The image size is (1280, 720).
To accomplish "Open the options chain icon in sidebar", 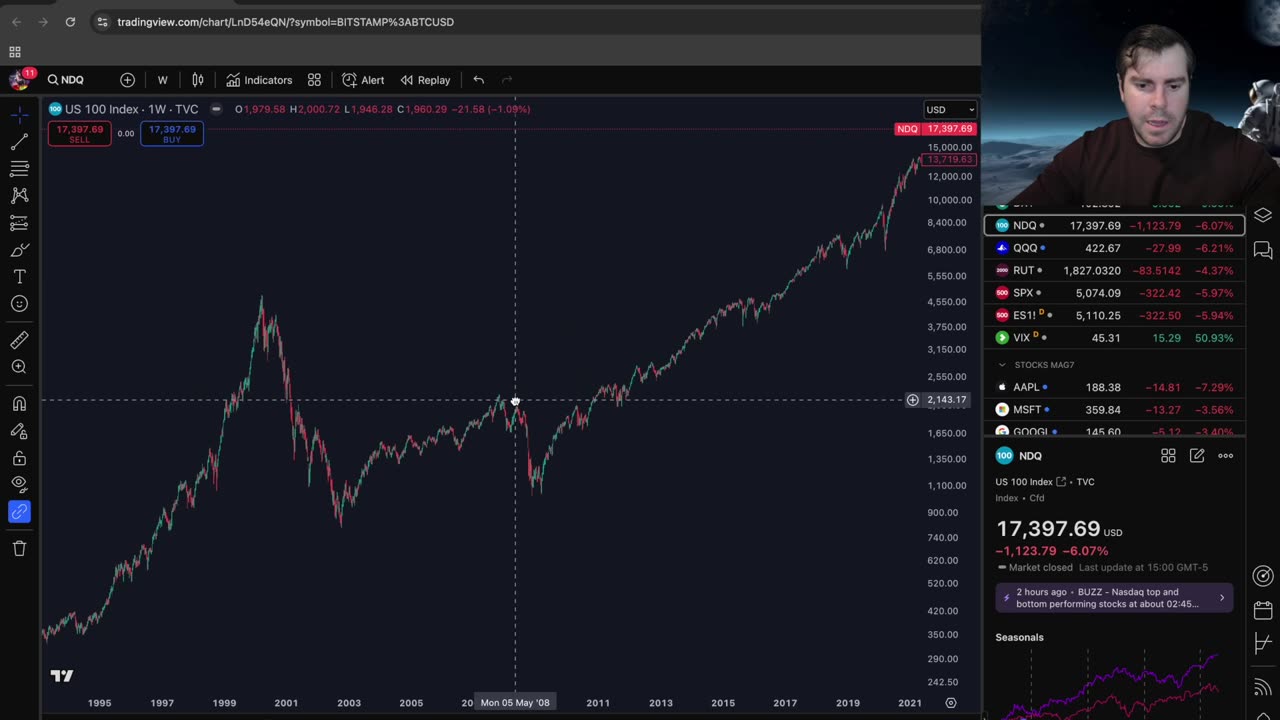I will [x=1263, y=644].
